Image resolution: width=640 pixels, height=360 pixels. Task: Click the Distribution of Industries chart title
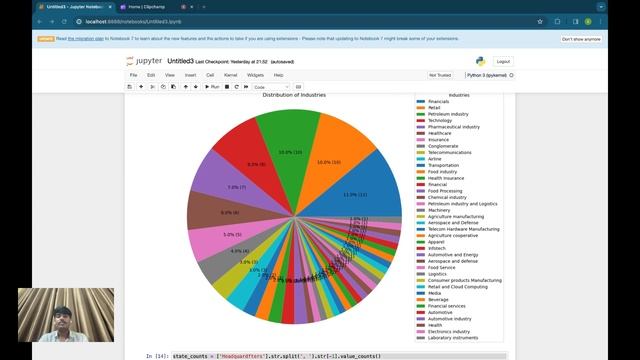tap(294, 95)
